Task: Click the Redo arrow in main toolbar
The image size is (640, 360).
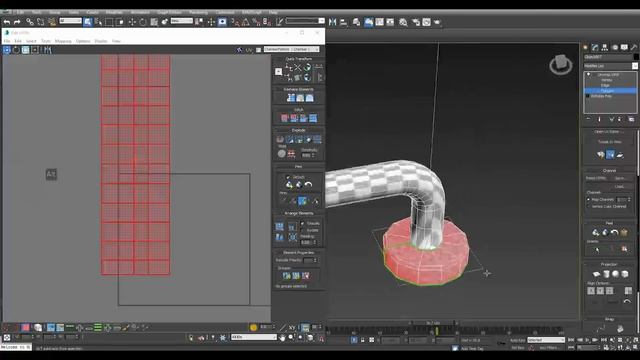Action: pos(17,22)
